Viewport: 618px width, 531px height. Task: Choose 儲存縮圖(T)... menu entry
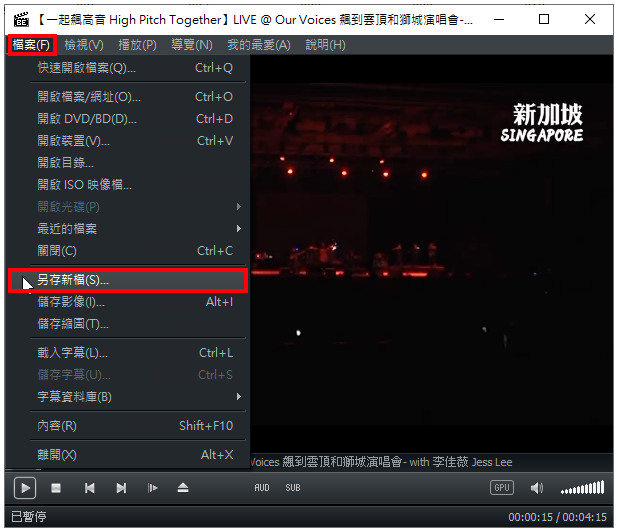(129, 324)
